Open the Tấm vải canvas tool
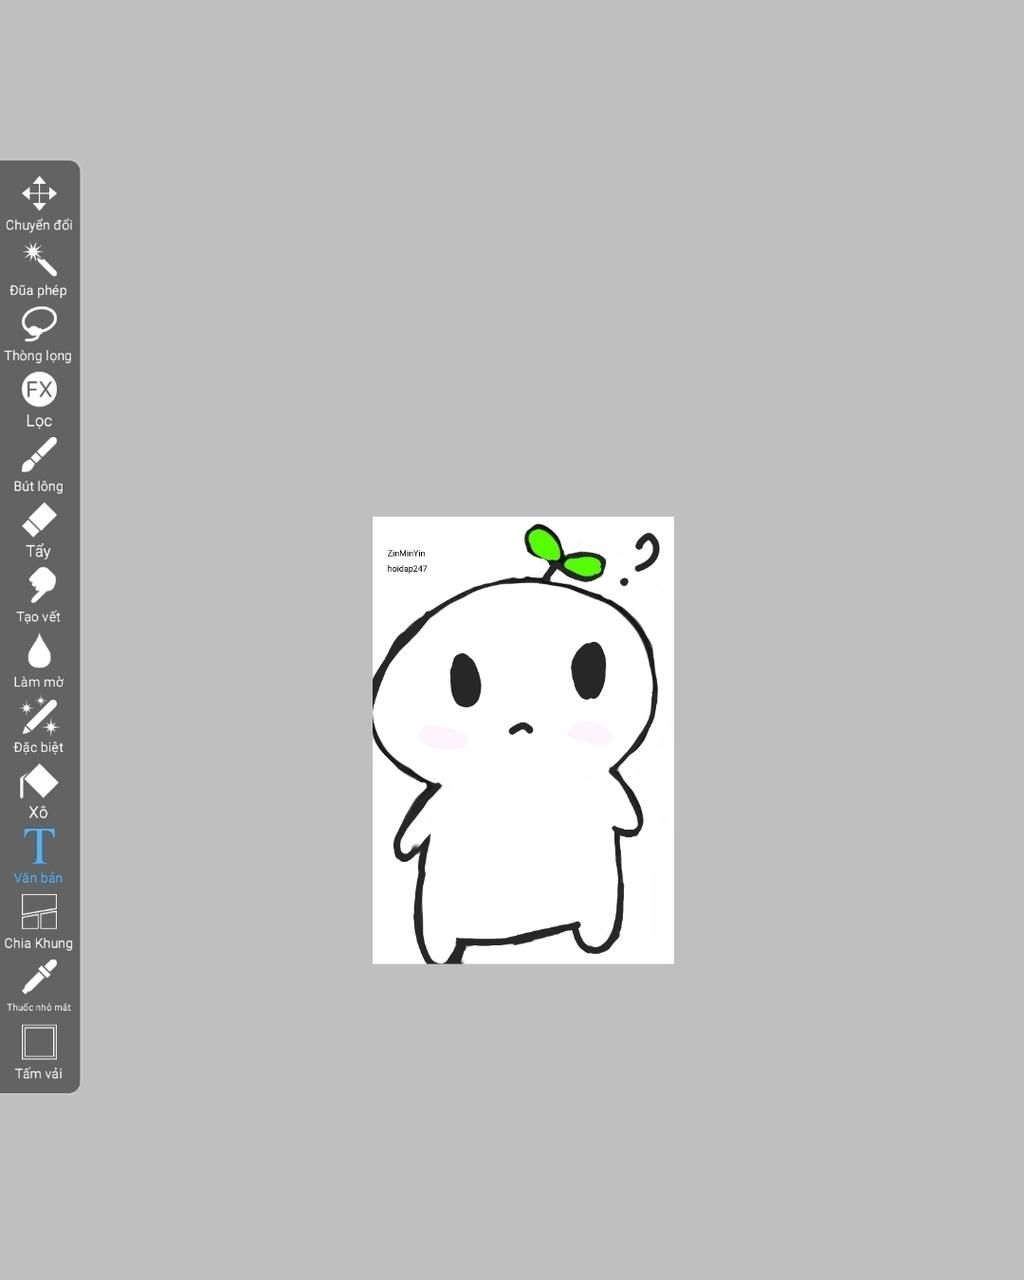The width and height of the screenshot is (1024, 1280). [39, 1052]
